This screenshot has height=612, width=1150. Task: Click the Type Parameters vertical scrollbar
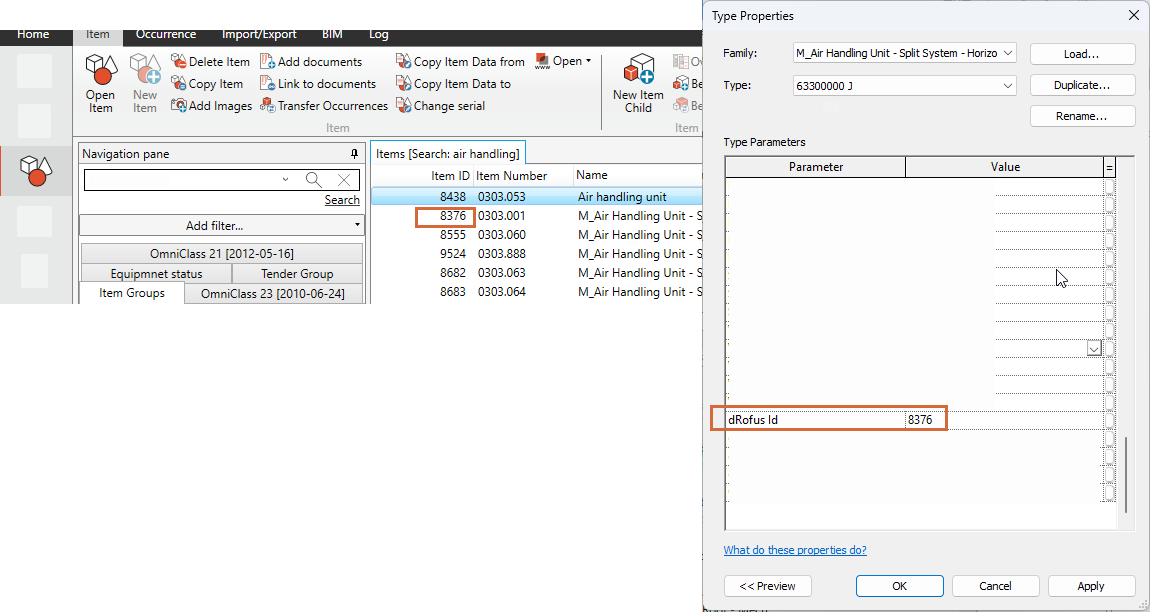tap(1125, 472)
